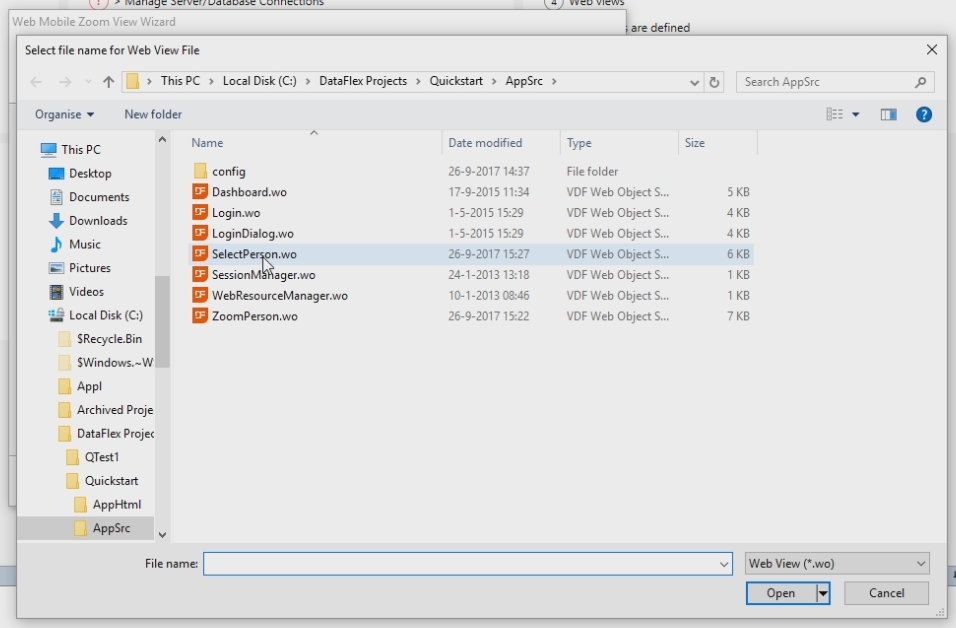The image size is (956, 628).
Task: Click the Dashboard.wo file icon
Action: click(200, 192)
